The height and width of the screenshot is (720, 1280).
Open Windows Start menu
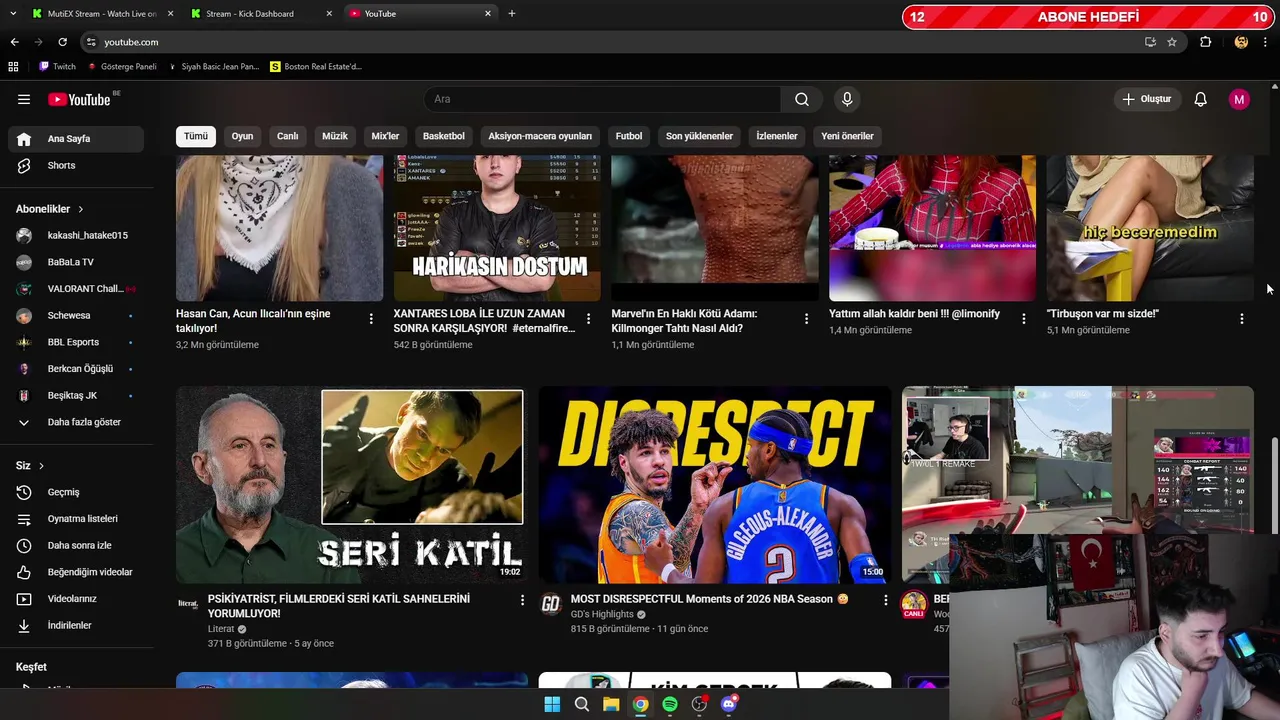[x=552, y=704]
